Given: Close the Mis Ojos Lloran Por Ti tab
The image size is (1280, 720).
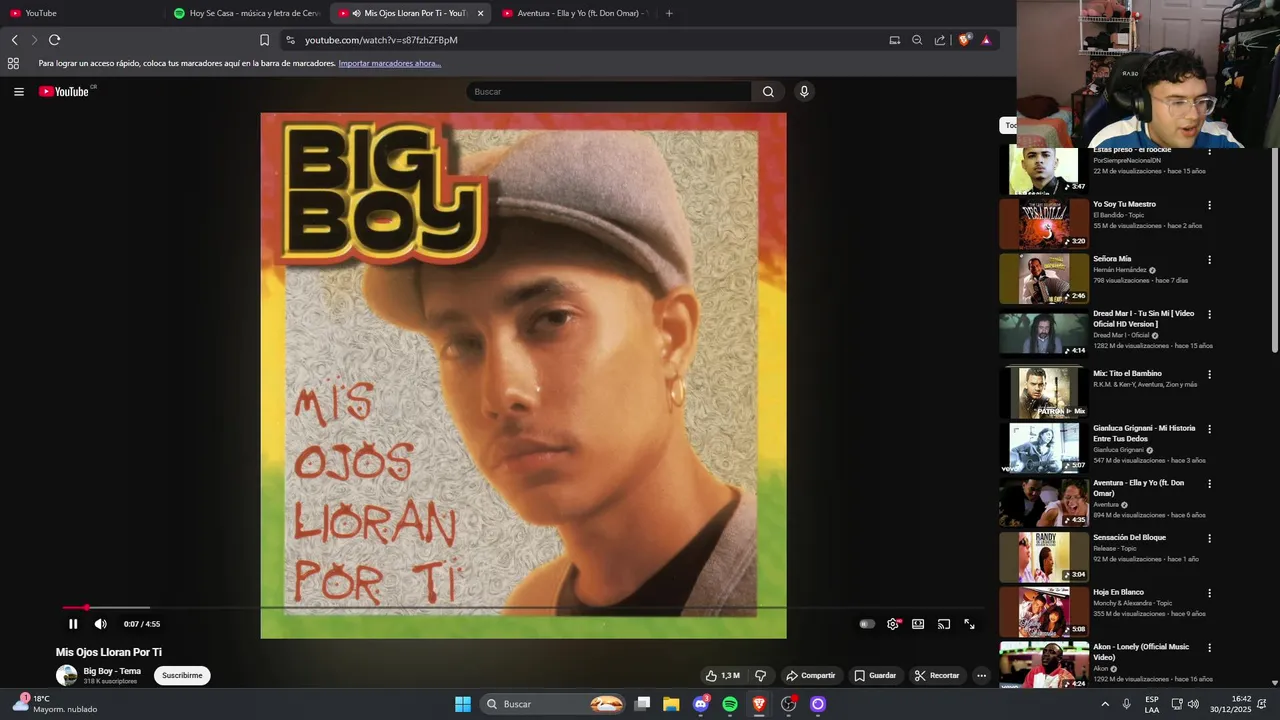Looking at the screenshot, I should point(480,13).
